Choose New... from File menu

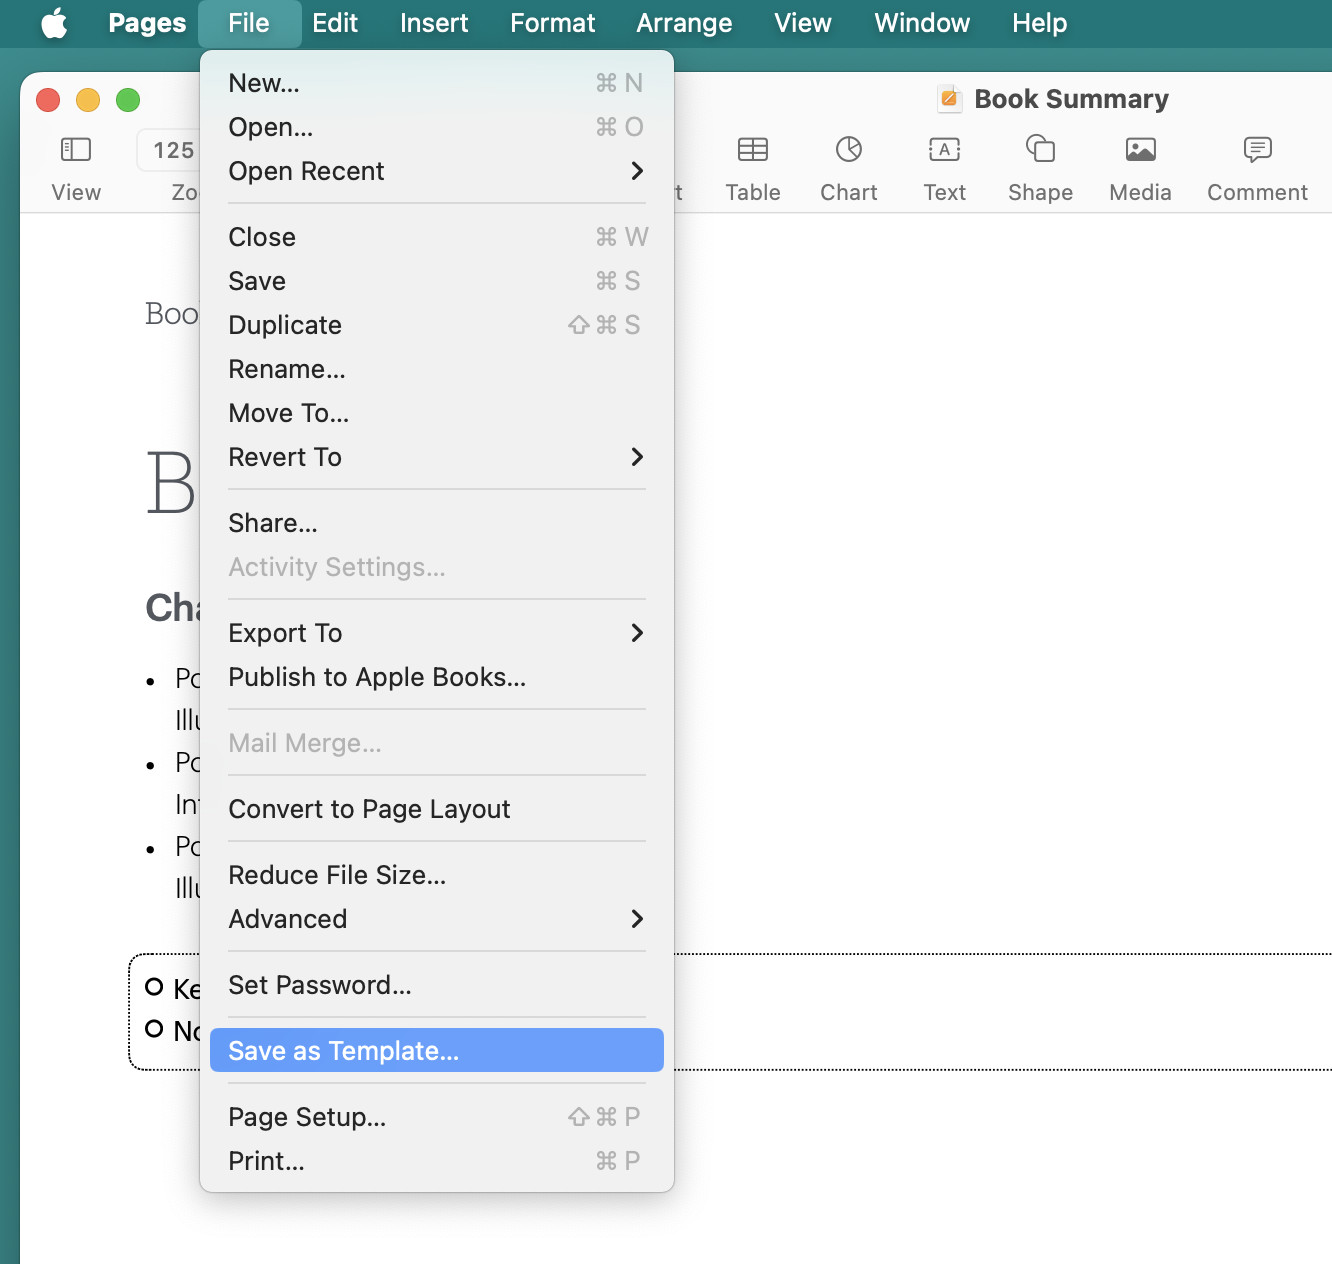tap(437, 83)
